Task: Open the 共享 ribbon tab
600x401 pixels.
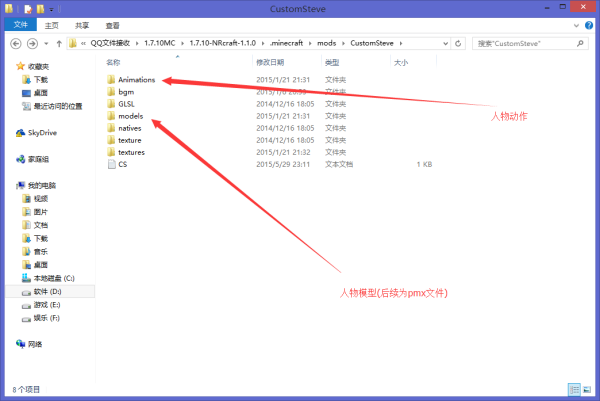Action: click(x=82, y=25)
